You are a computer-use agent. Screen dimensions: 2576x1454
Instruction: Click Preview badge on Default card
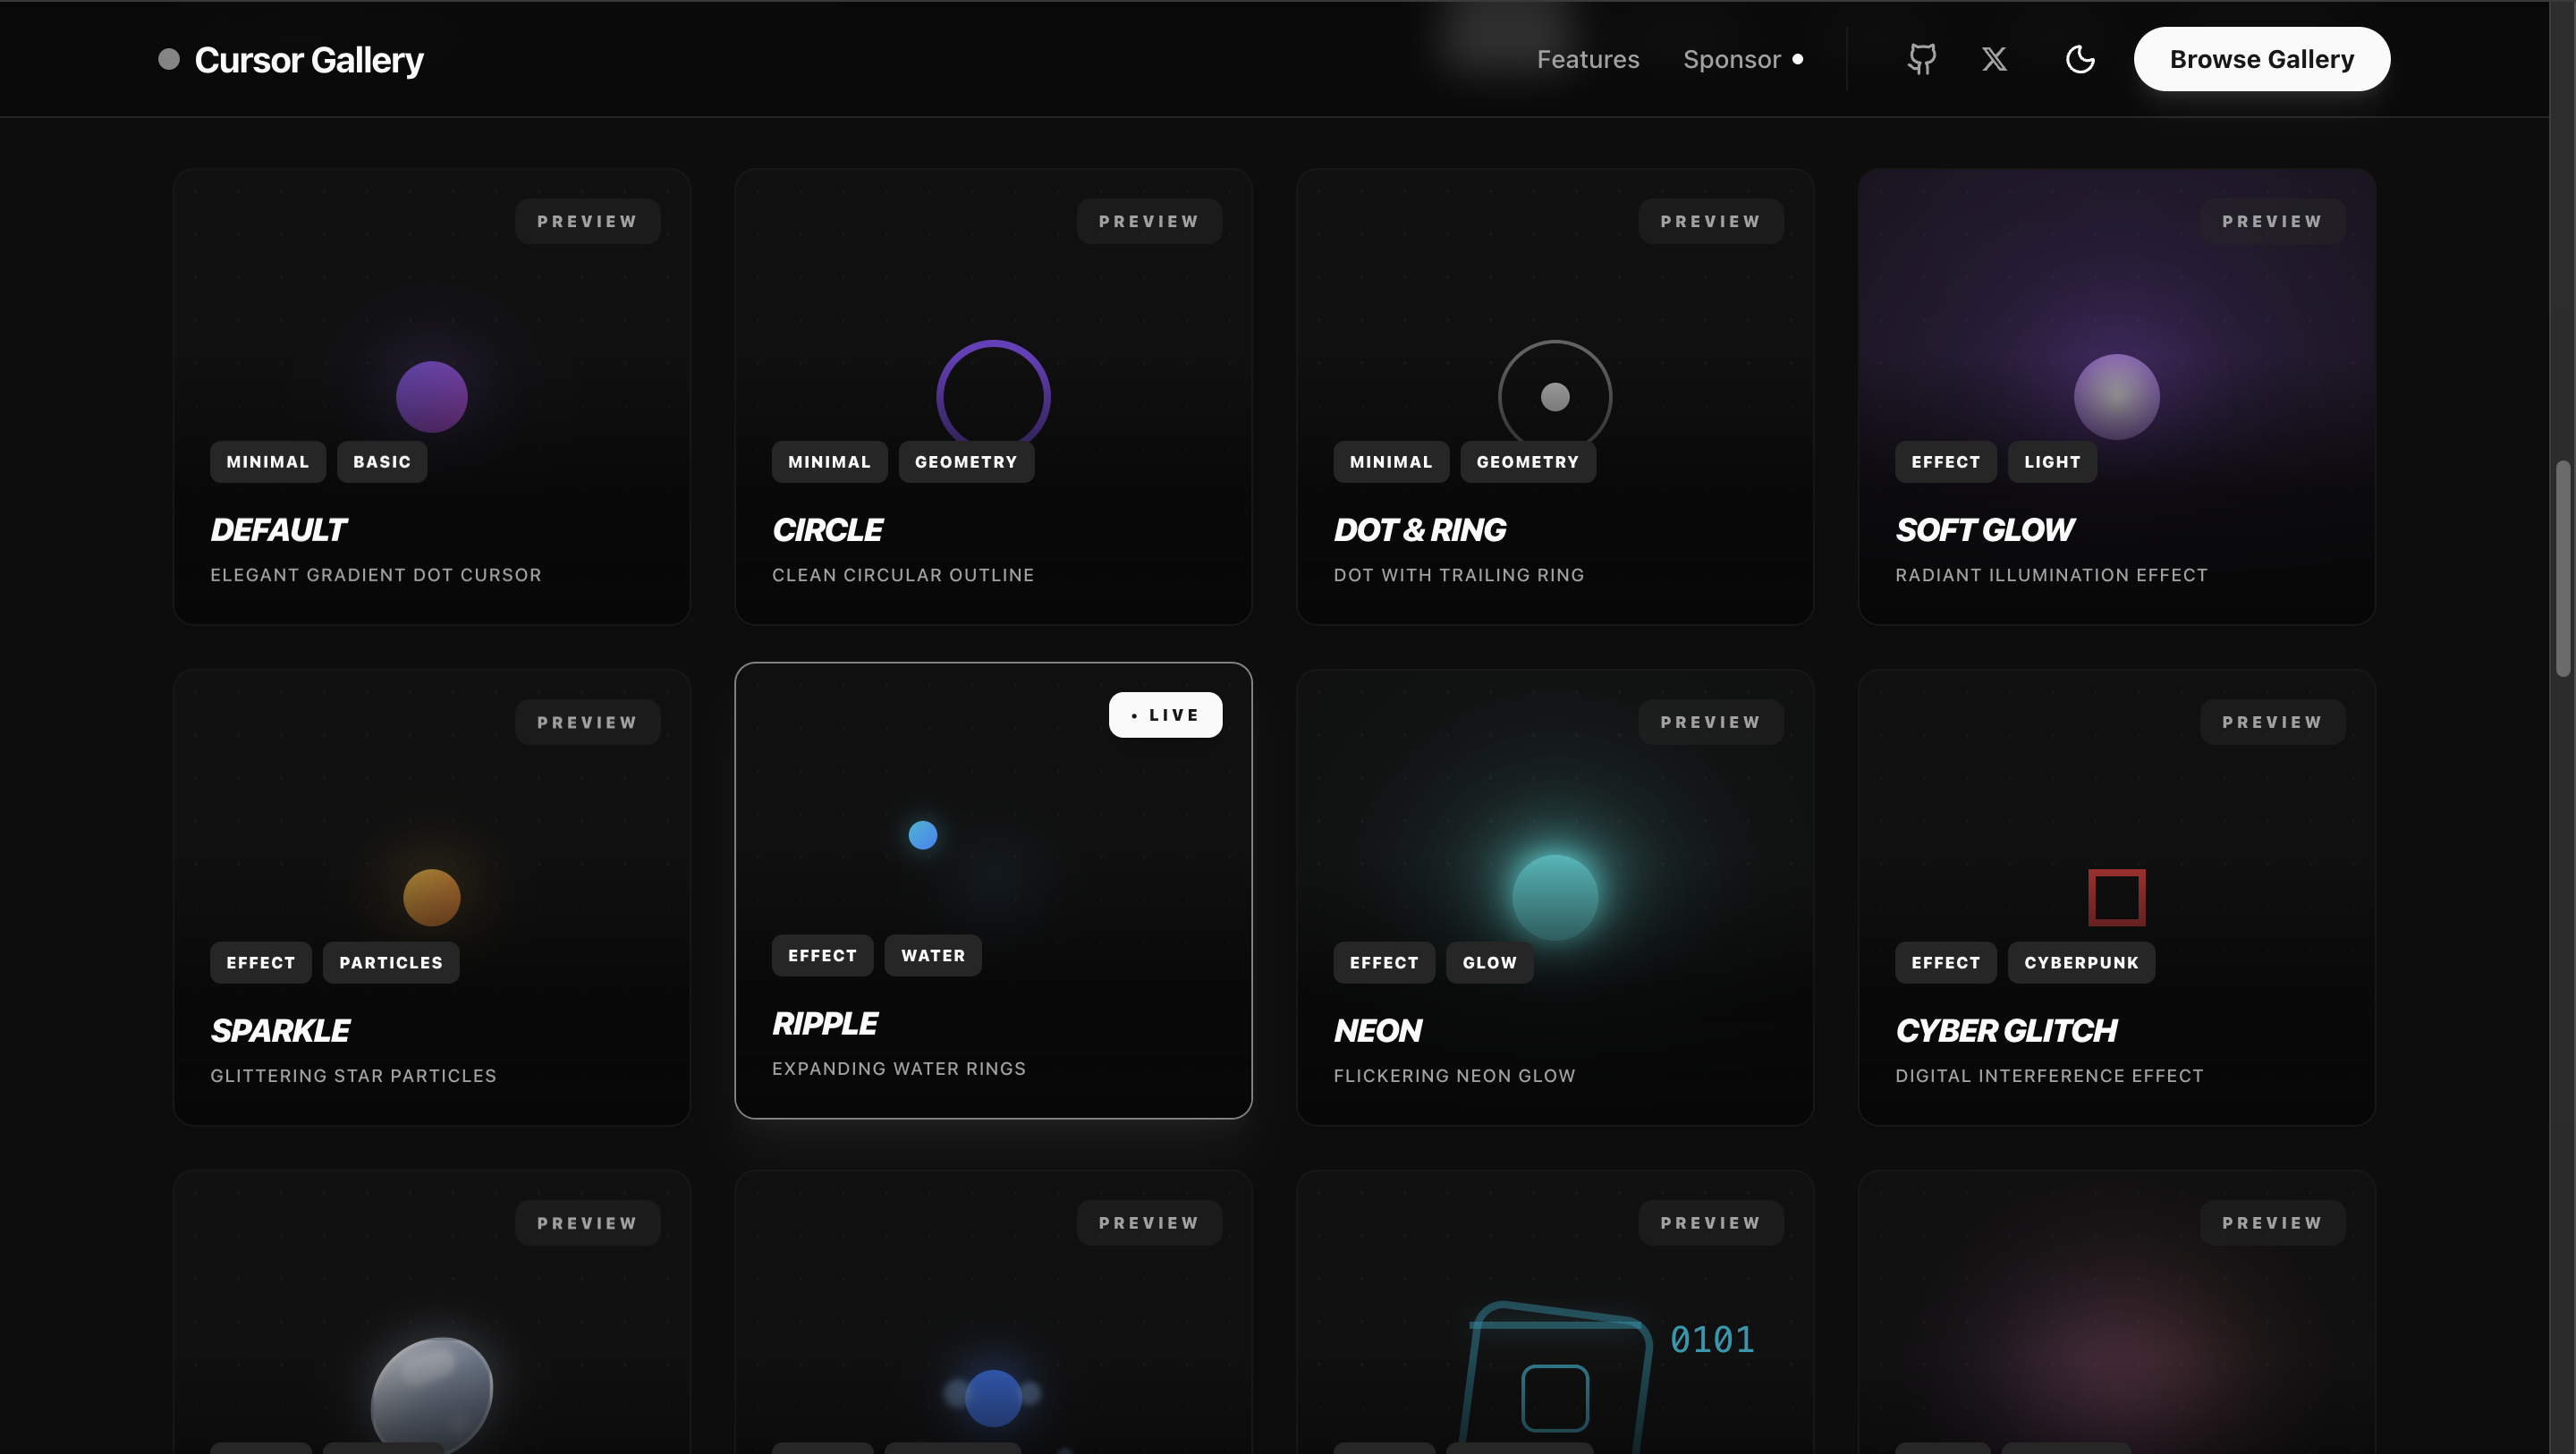(x=587, y=221)
